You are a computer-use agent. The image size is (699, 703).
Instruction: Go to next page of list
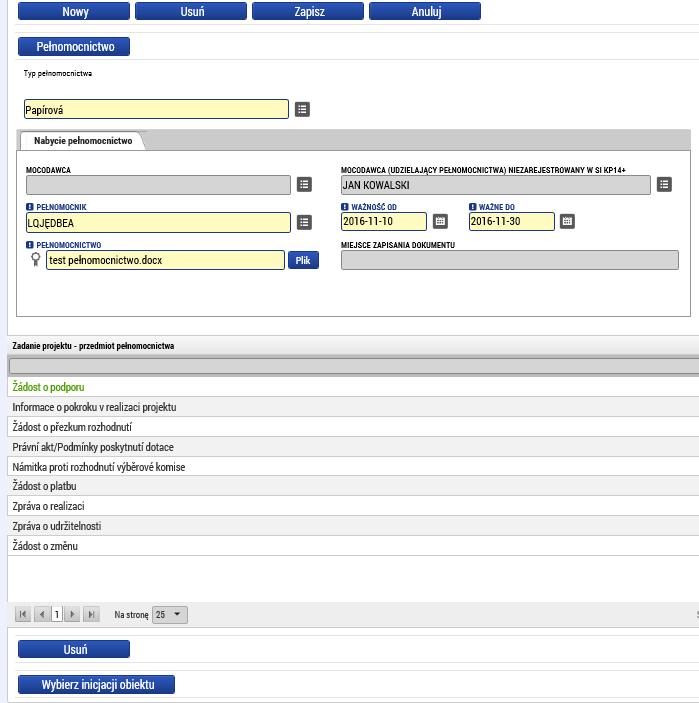click(72, 614)
